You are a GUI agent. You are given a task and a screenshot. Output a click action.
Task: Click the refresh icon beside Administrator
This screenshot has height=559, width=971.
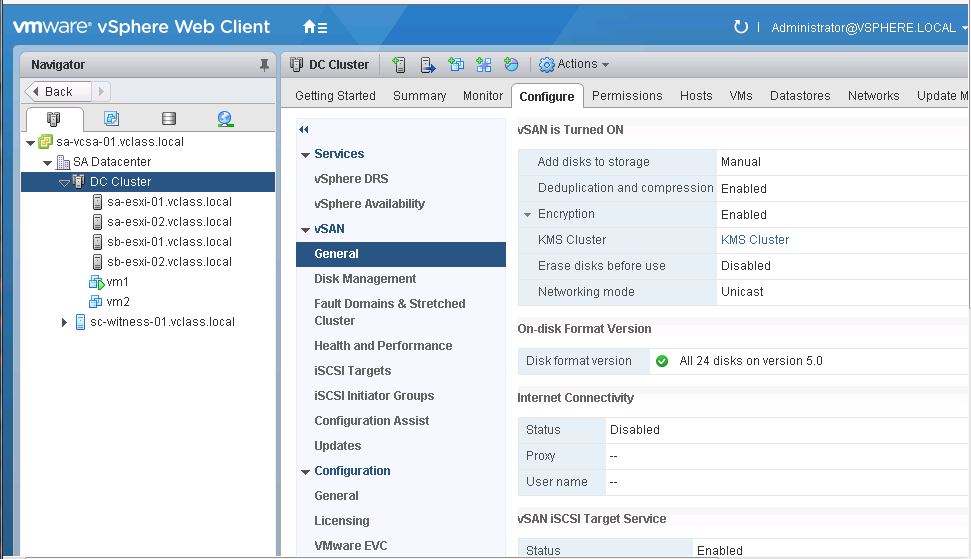740,27
